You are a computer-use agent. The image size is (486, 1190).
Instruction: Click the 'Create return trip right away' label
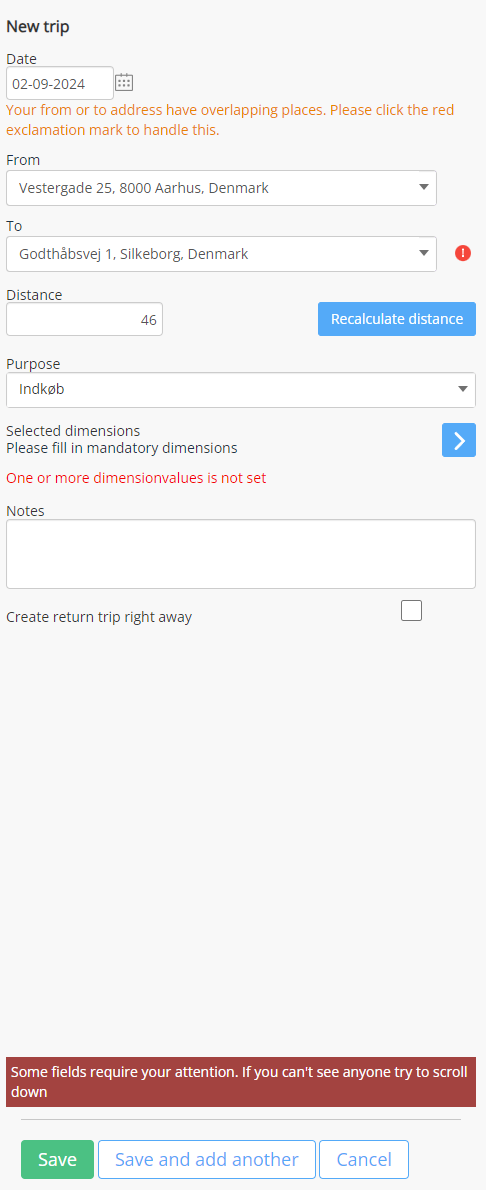(99, 617)
